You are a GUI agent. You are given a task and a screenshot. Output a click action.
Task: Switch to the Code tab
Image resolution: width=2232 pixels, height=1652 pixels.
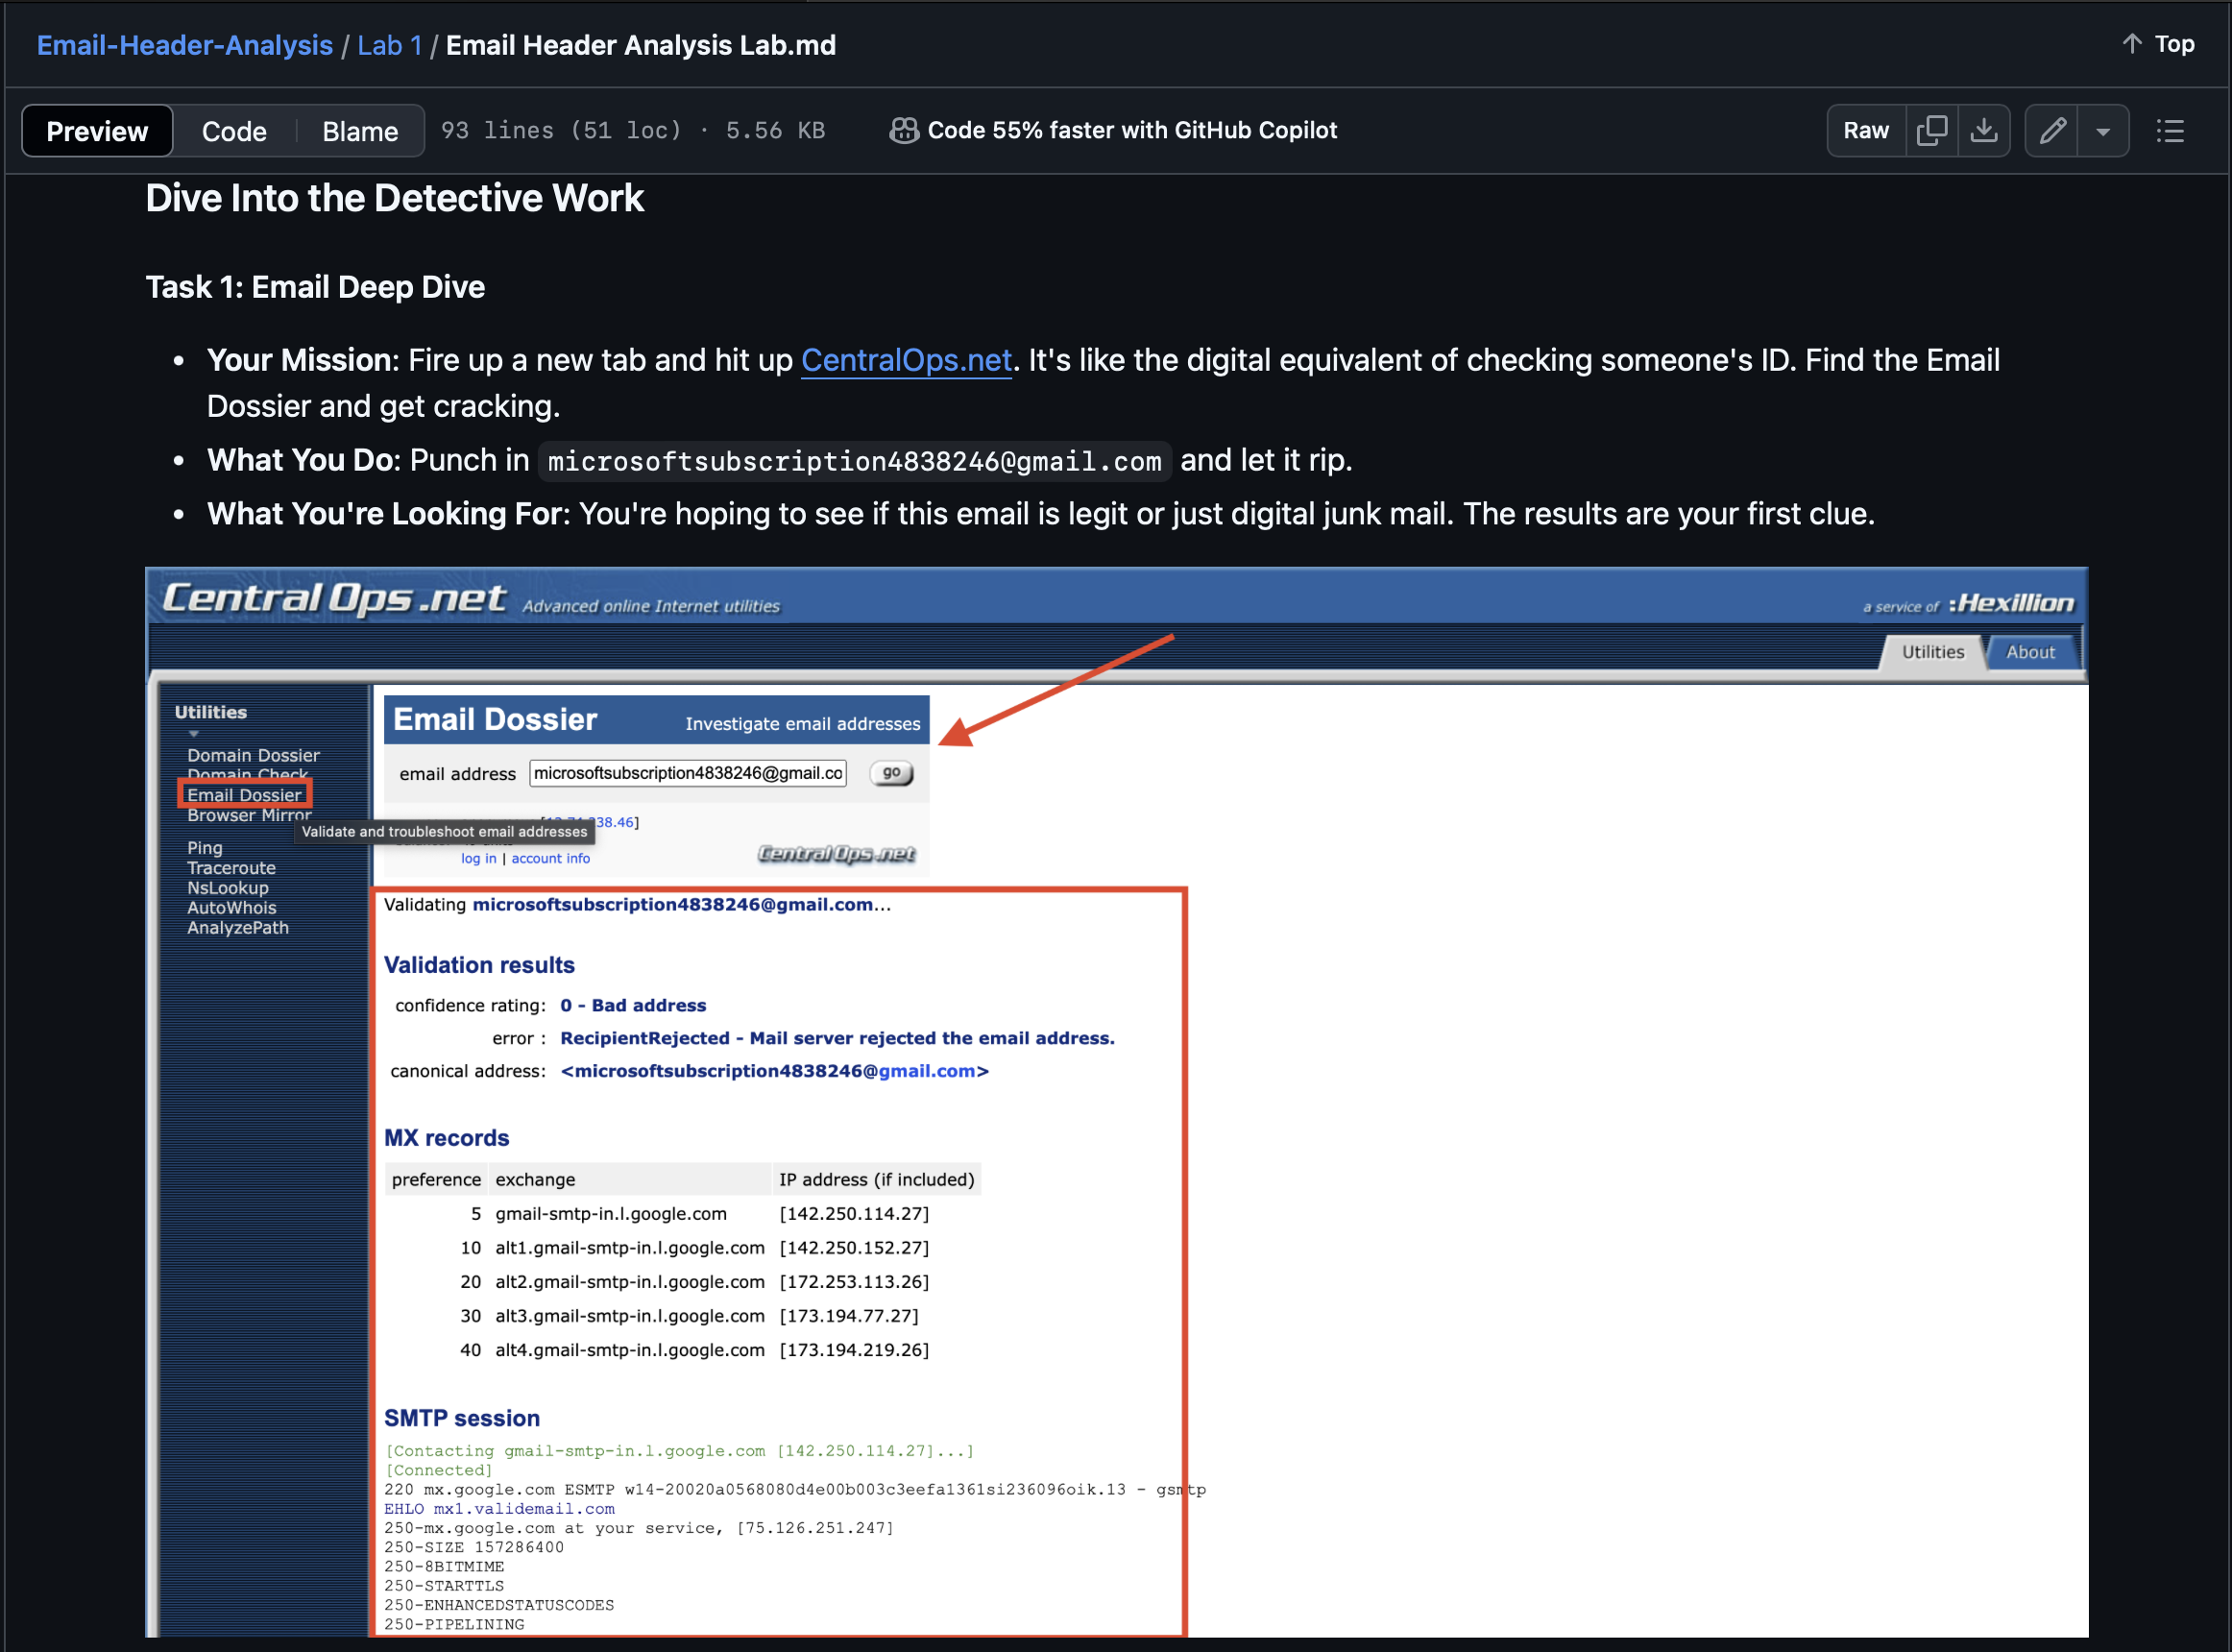pyautogui.click(x=234, y=130)
